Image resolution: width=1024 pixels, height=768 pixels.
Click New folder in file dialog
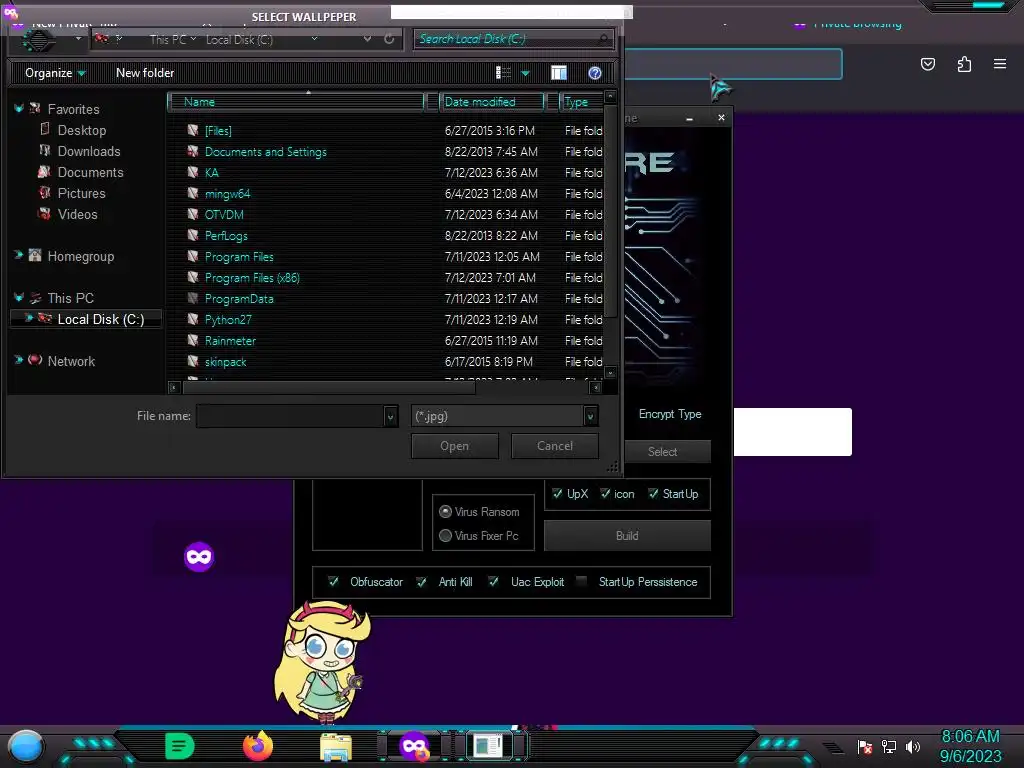coord(145,73)
